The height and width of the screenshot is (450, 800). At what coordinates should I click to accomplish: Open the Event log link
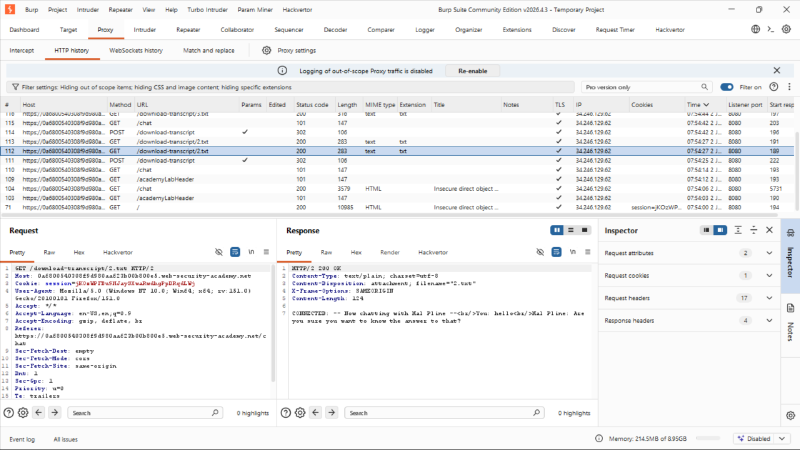(x=22, y=439)
